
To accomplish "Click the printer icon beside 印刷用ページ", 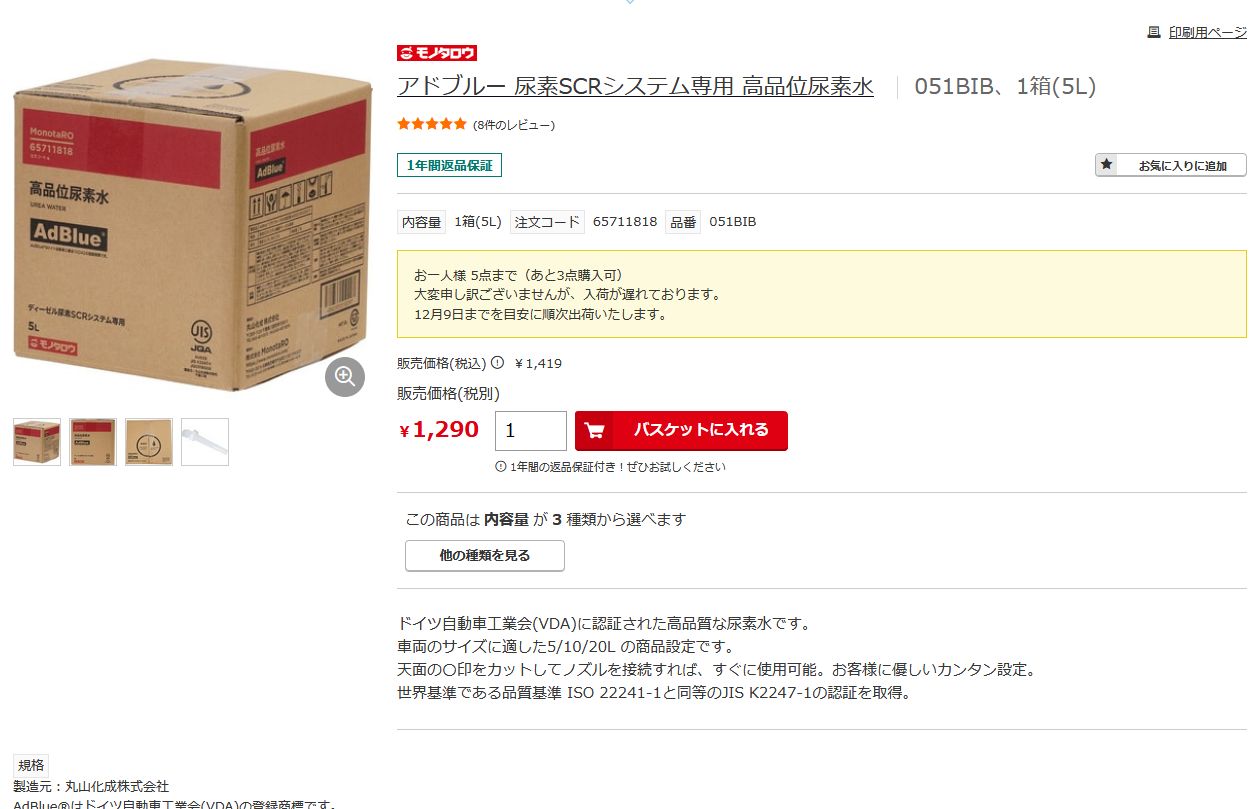I will pos(1153,32).
